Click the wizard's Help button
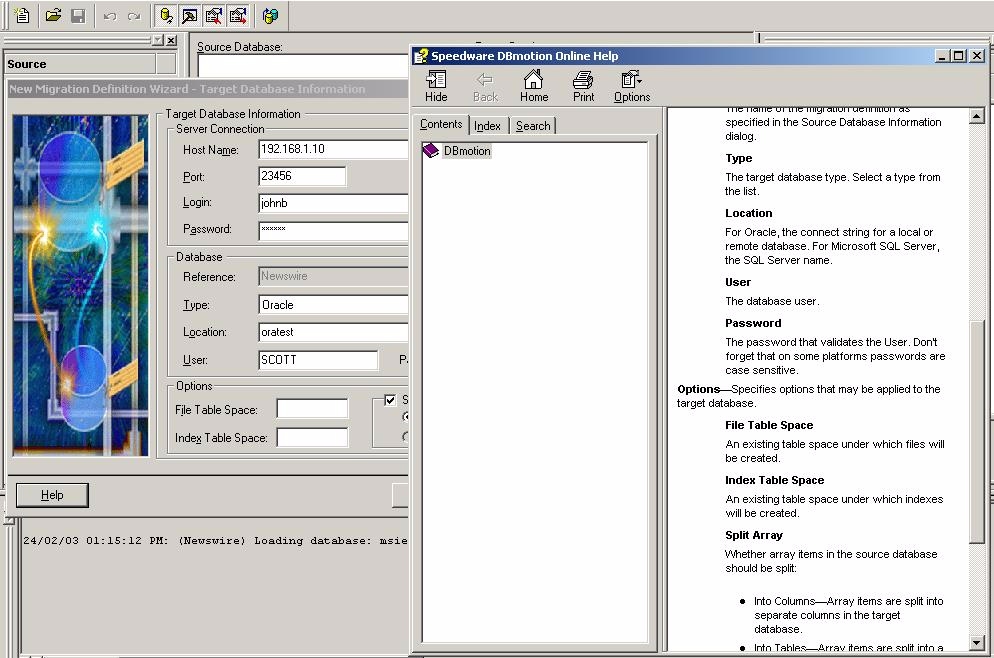The width and height of the screenshot is (994, 658). (52, 495)
